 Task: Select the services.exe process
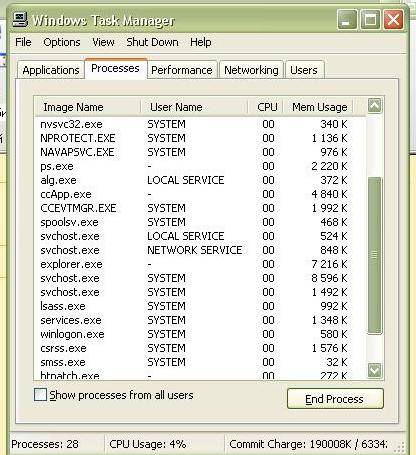200,320
